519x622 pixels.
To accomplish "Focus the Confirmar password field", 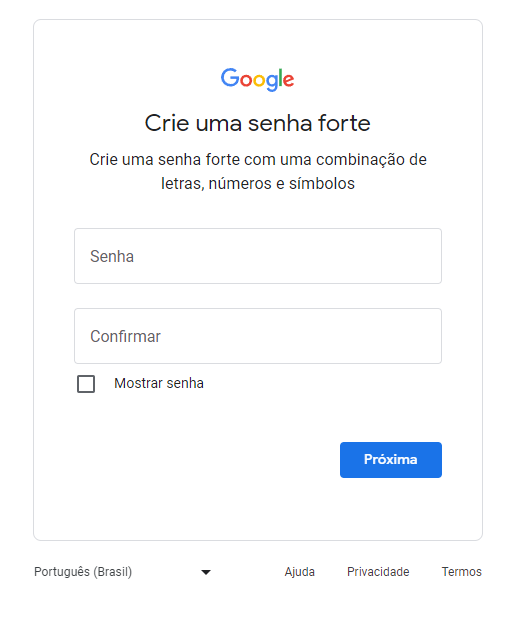I will click(258, 336).
